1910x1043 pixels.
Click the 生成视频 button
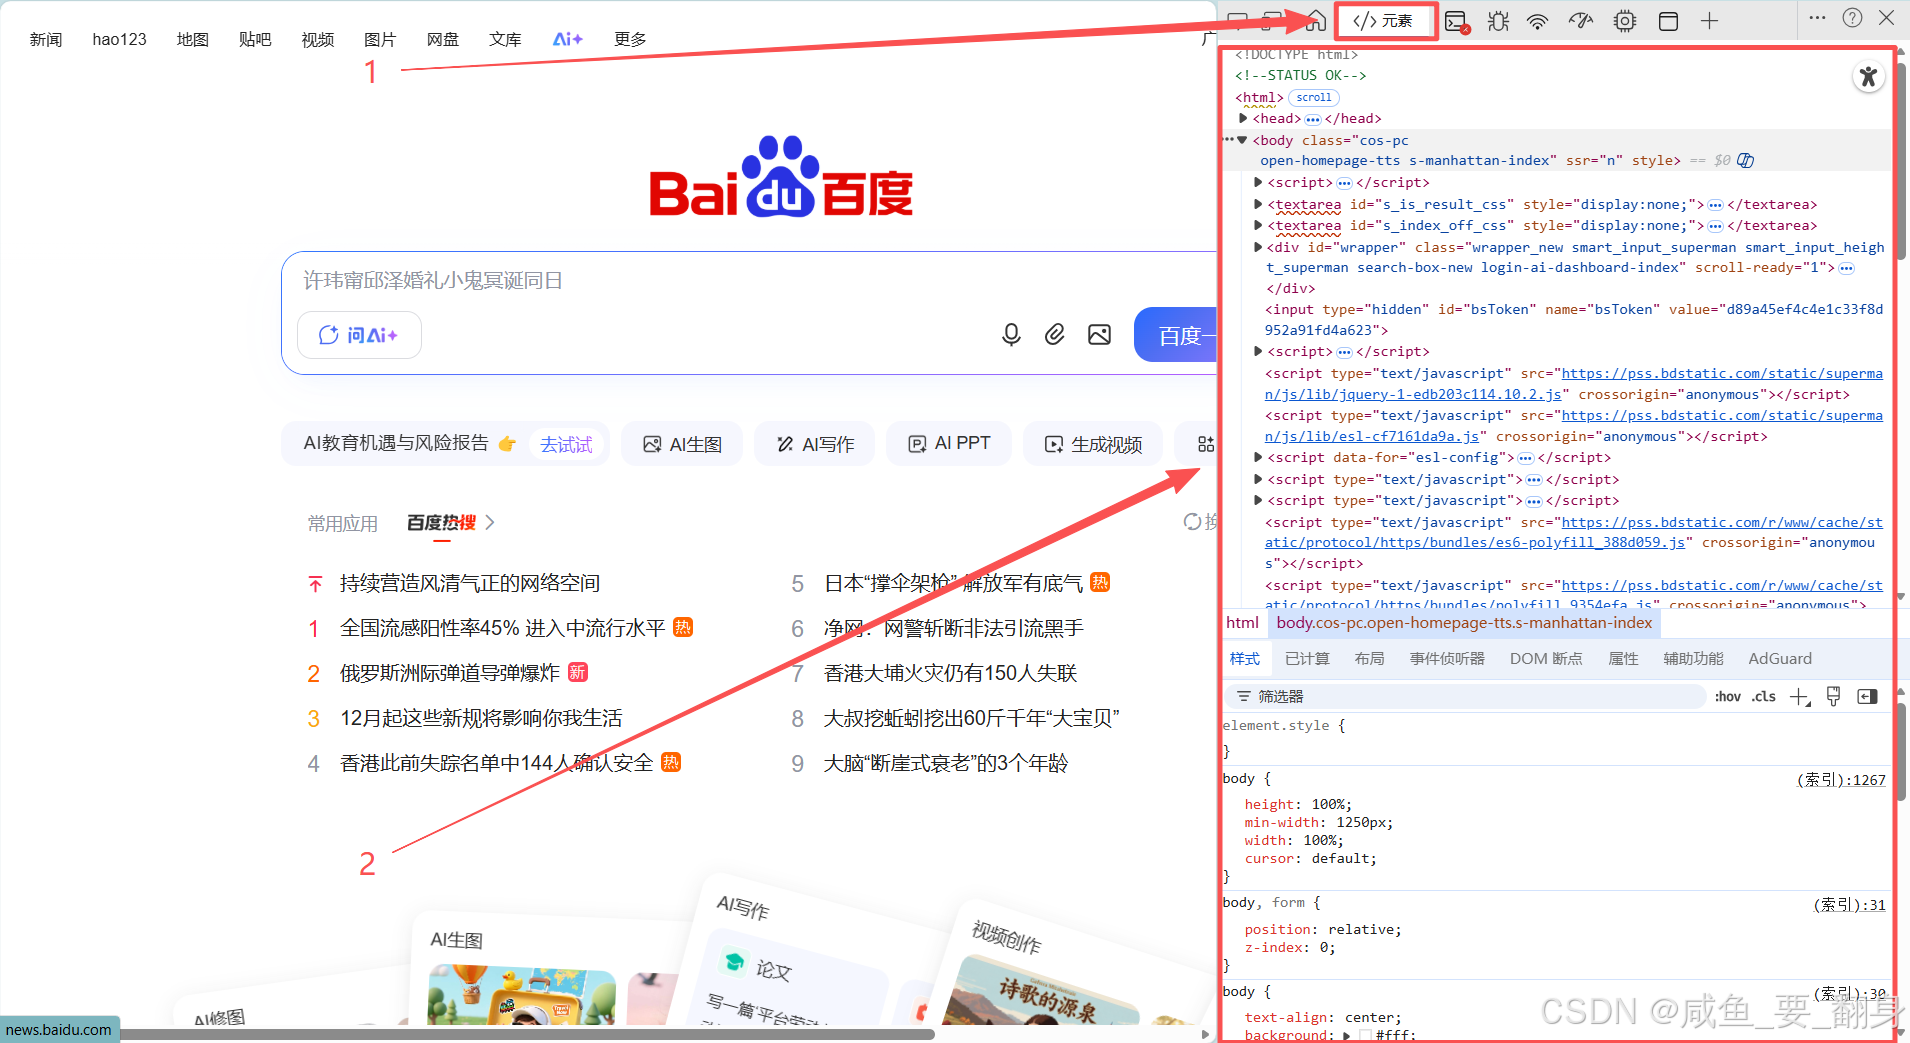1094,444
